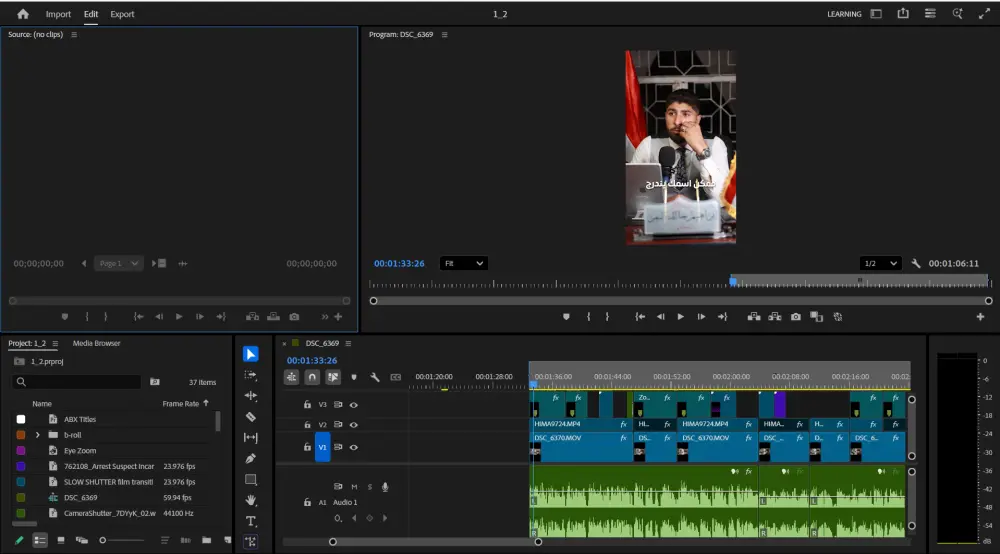Toggle timeline snapping magnet
The image size is (1000, 554).
(312, 377)
